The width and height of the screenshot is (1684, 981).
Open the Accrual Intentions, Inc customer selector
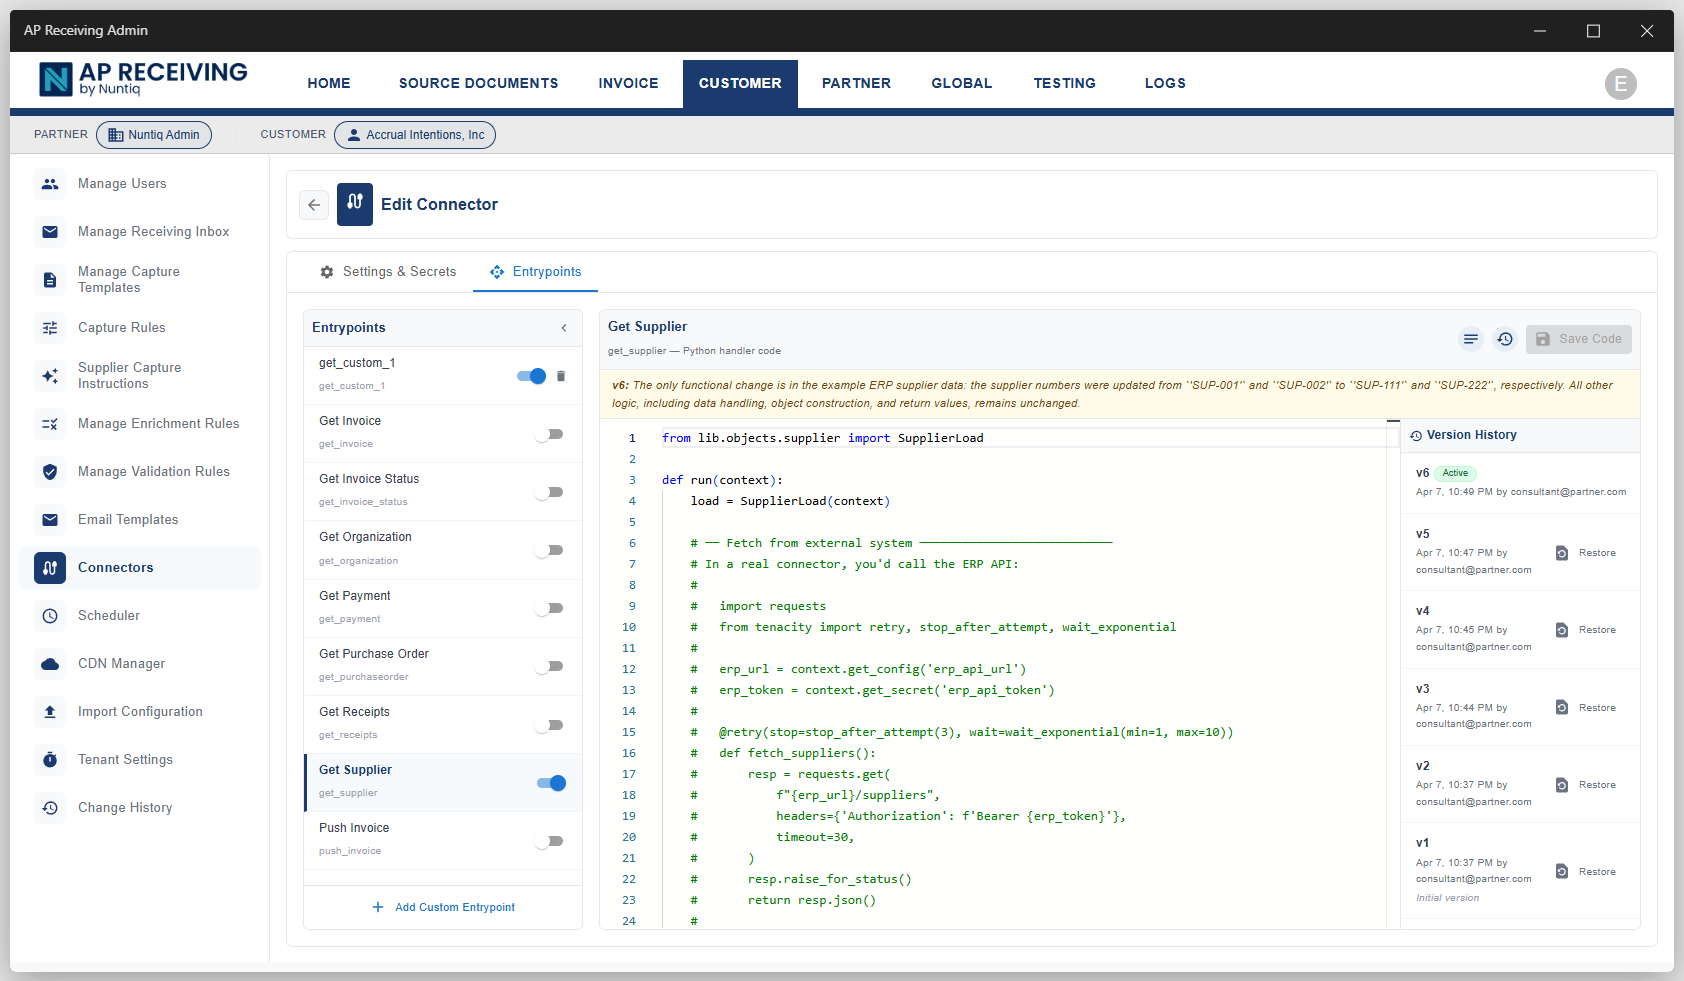pyautogui.click(x=415, y=135)
